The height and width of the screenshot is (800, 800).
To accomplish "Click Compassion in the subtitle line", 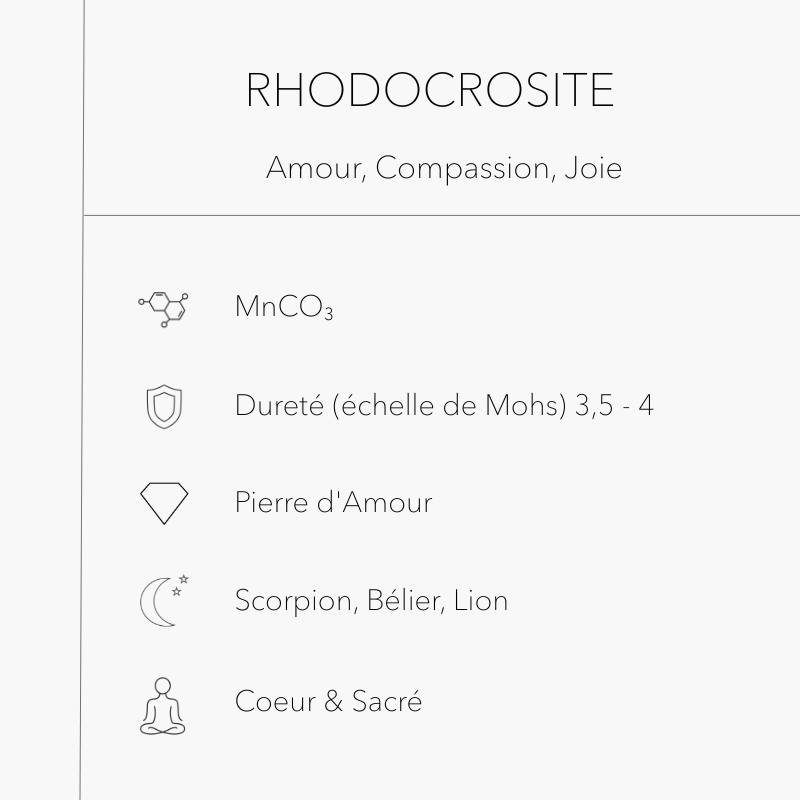I will click(462, 168).
